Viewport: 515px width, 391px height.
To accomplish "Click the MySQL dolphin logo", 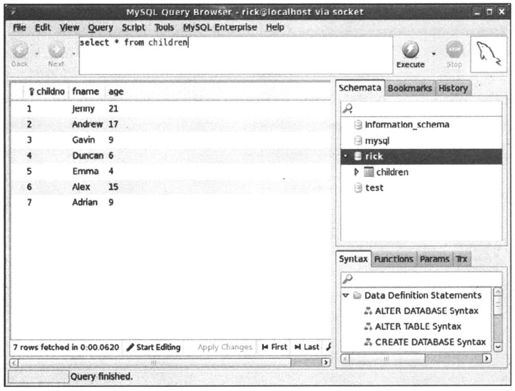I will [488, 54].
